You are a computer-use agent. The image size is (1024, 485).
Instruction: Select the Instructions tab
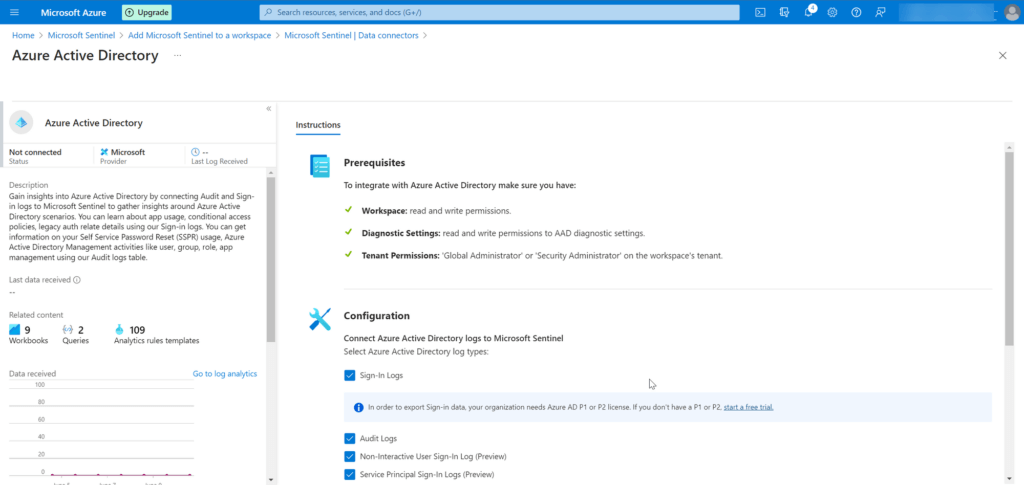point(318,125)
